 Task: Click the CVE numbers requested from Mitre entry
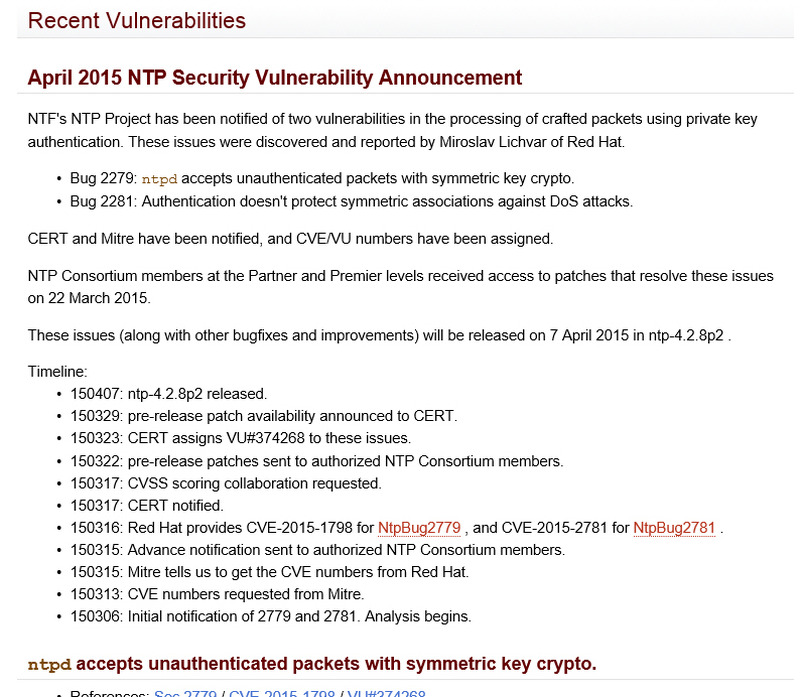(x=220, y=594)
